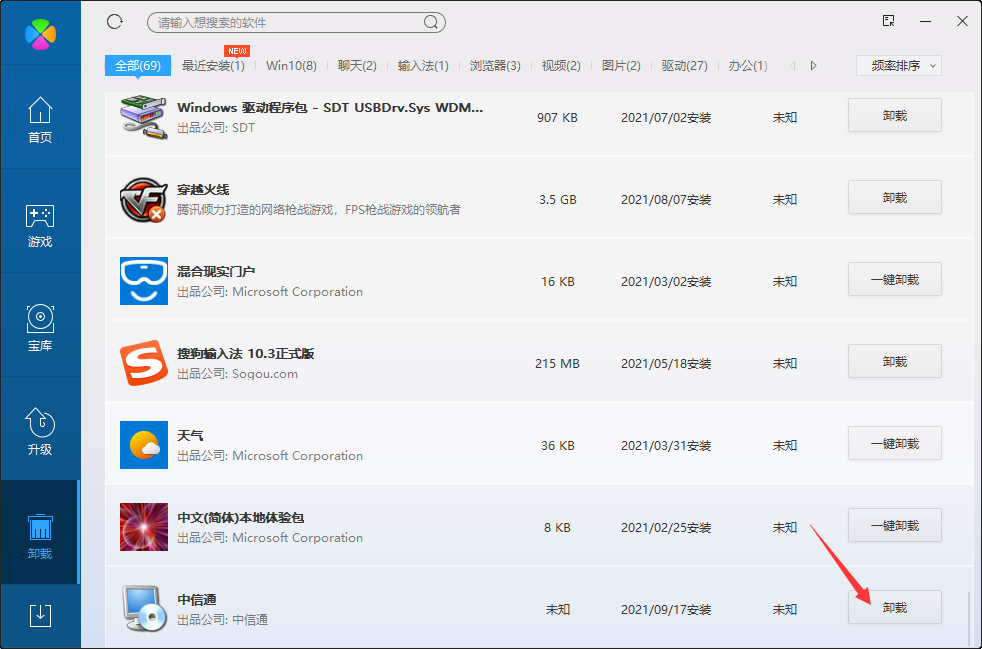This screenshot has width=982, height=649.
Task: Open the download manager icon at sidebar bottom
Action: click(40, 616)
